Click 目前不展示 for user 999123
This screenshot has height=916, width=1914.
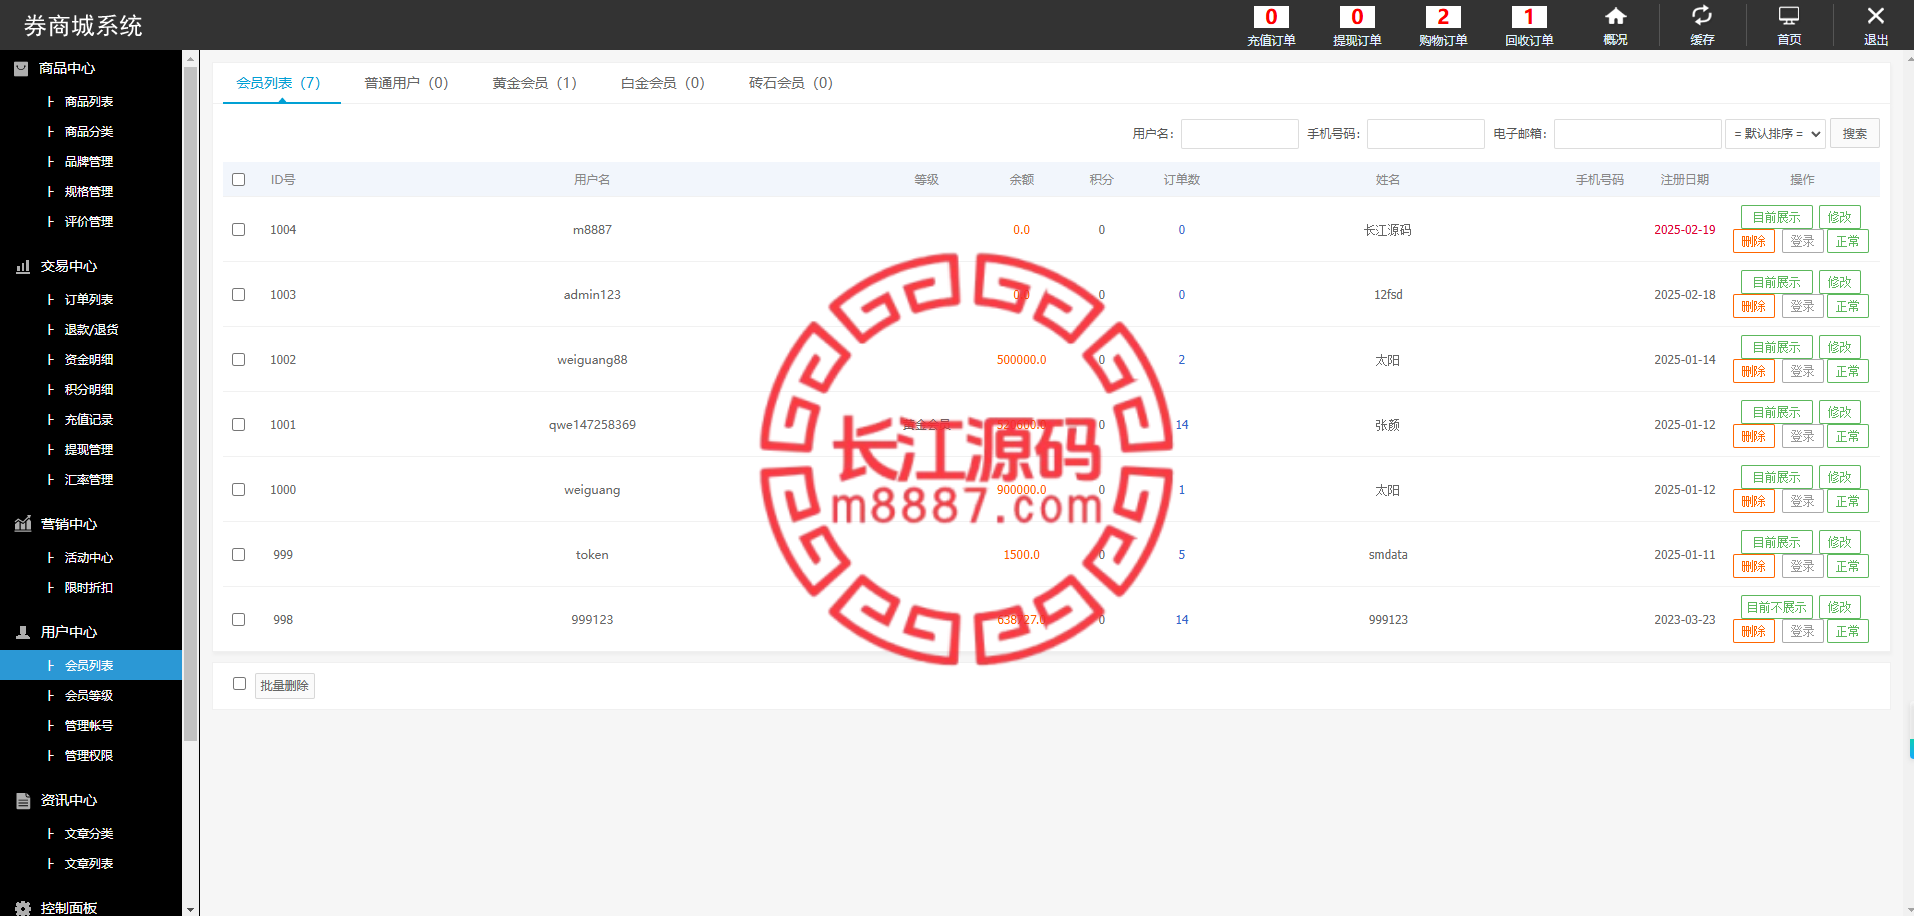(x=1776, y=607)
